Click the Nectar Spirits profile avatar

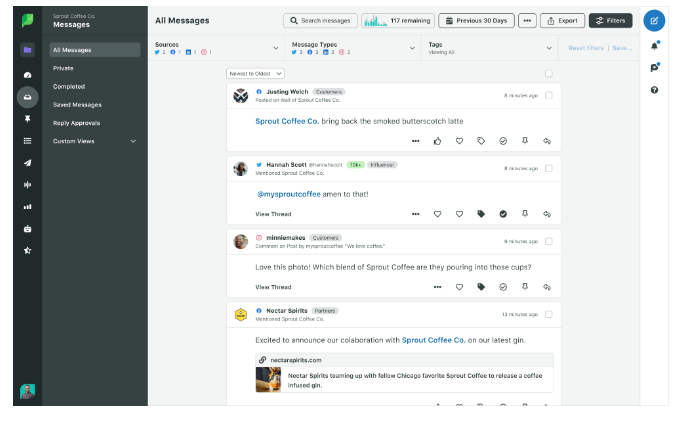(241, 315)
